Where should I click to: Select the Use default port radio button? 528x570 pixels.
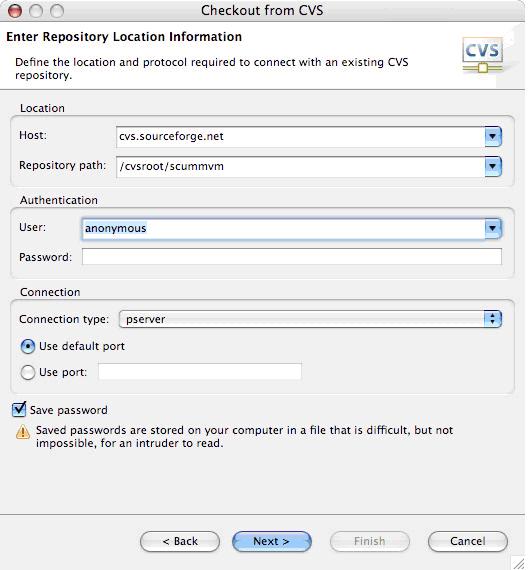[x=28, y=346]
